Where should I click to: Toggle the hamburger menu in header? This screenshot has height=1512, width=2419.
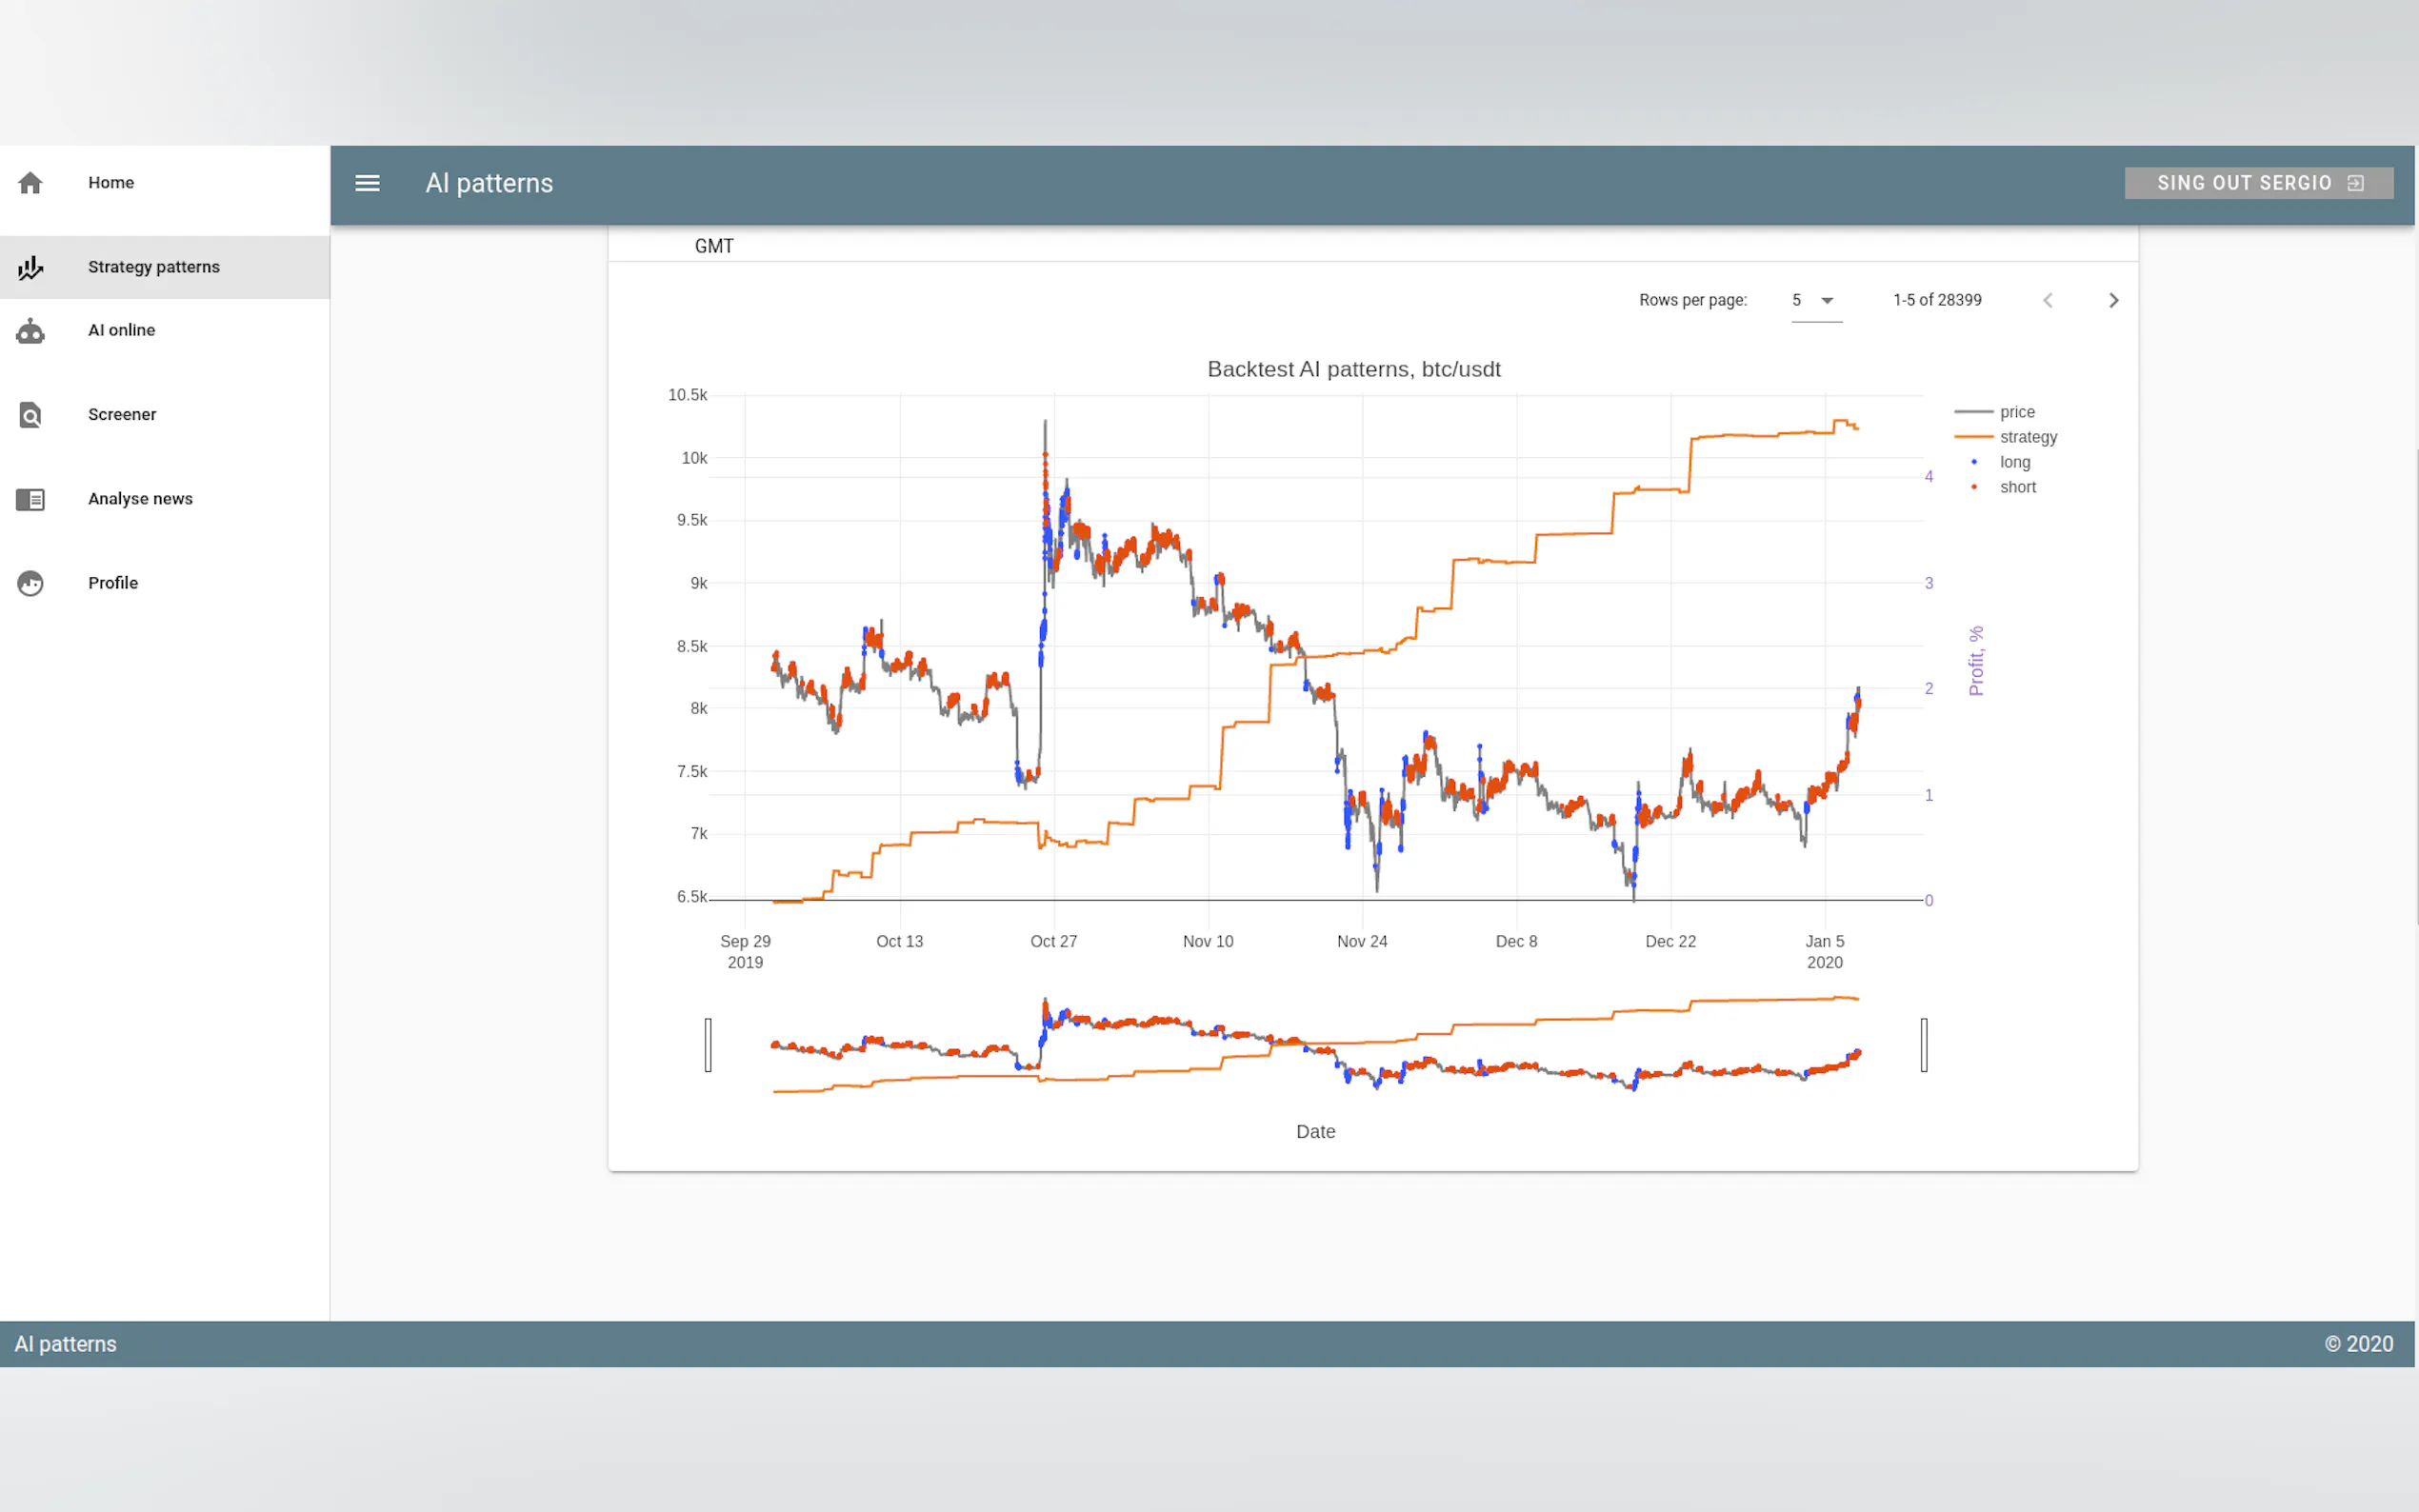coord(367,183)
